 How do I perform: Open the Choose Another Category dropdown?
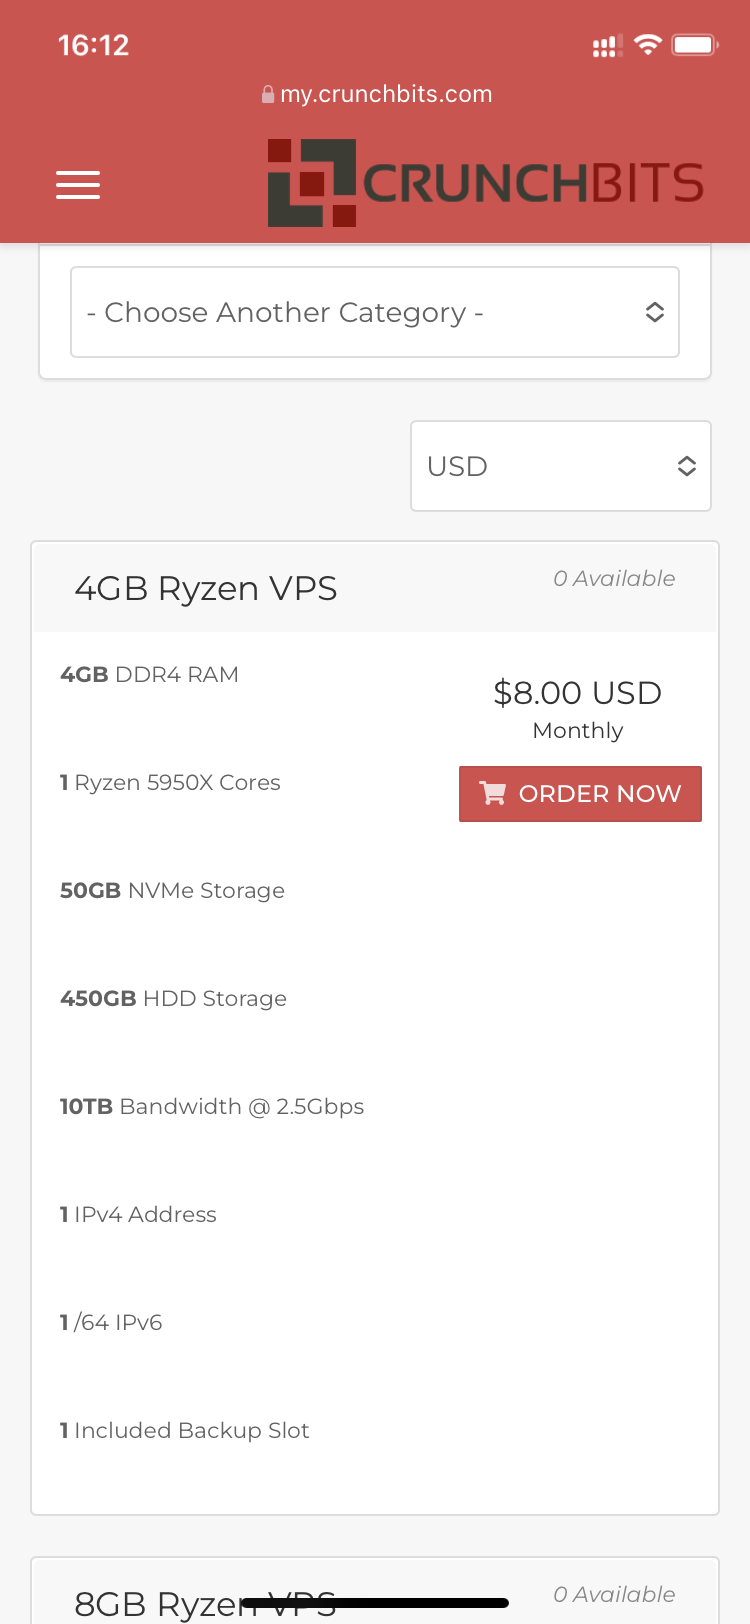(x=375, y=312)
